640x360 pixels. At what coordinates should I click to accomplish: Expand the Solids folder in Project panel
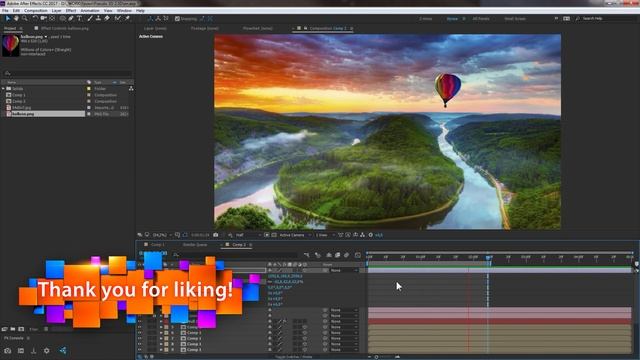(x=3, y=89)
